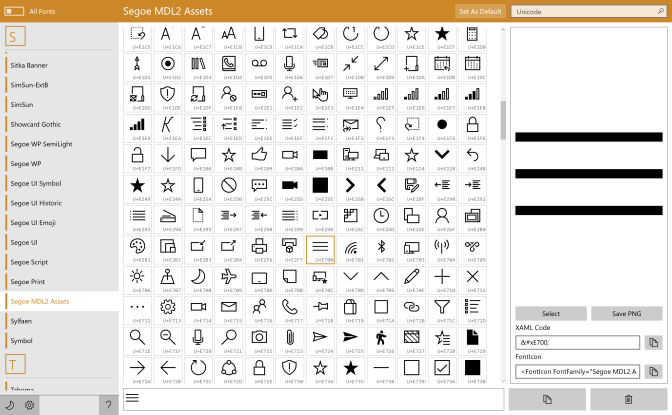
Task: Select the two-people glyph U+E716
Action: 259,310
